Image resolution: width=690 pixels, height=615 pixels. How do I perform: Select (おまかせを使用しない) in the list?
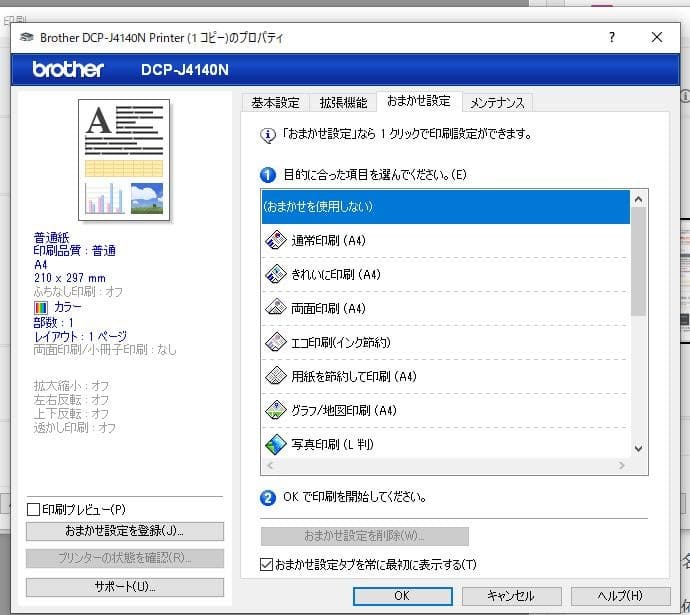[445, 206]
